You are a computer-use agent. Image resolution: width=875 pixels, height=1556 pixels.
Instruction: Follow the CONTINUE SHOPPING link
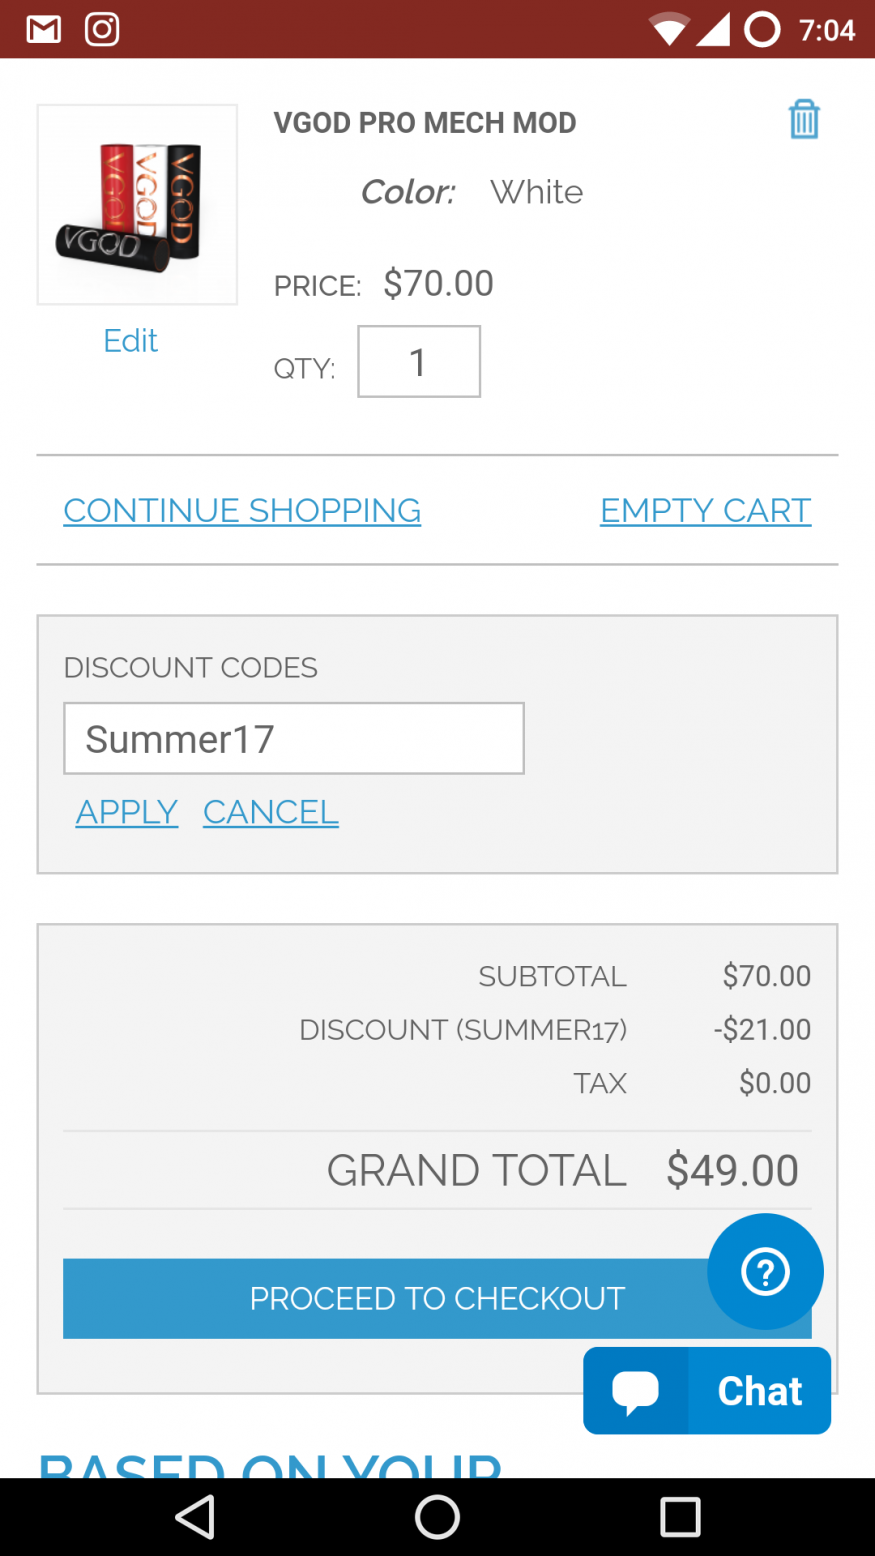click(242, 510)
